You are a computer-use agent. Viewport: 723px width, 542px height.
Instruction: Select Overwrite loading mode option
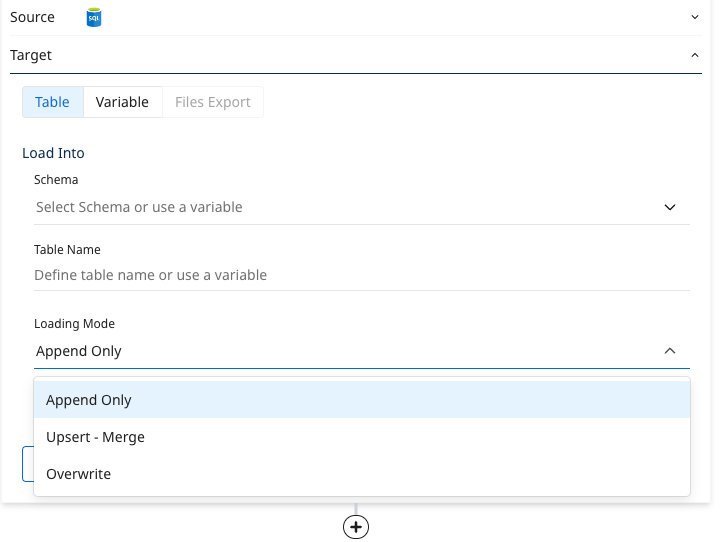[78, 474]
